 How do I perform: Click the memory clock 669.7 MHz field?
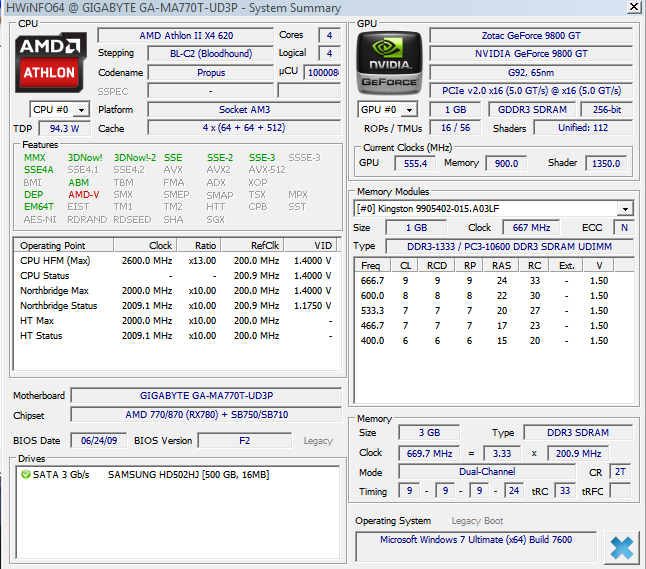point(429,454)
